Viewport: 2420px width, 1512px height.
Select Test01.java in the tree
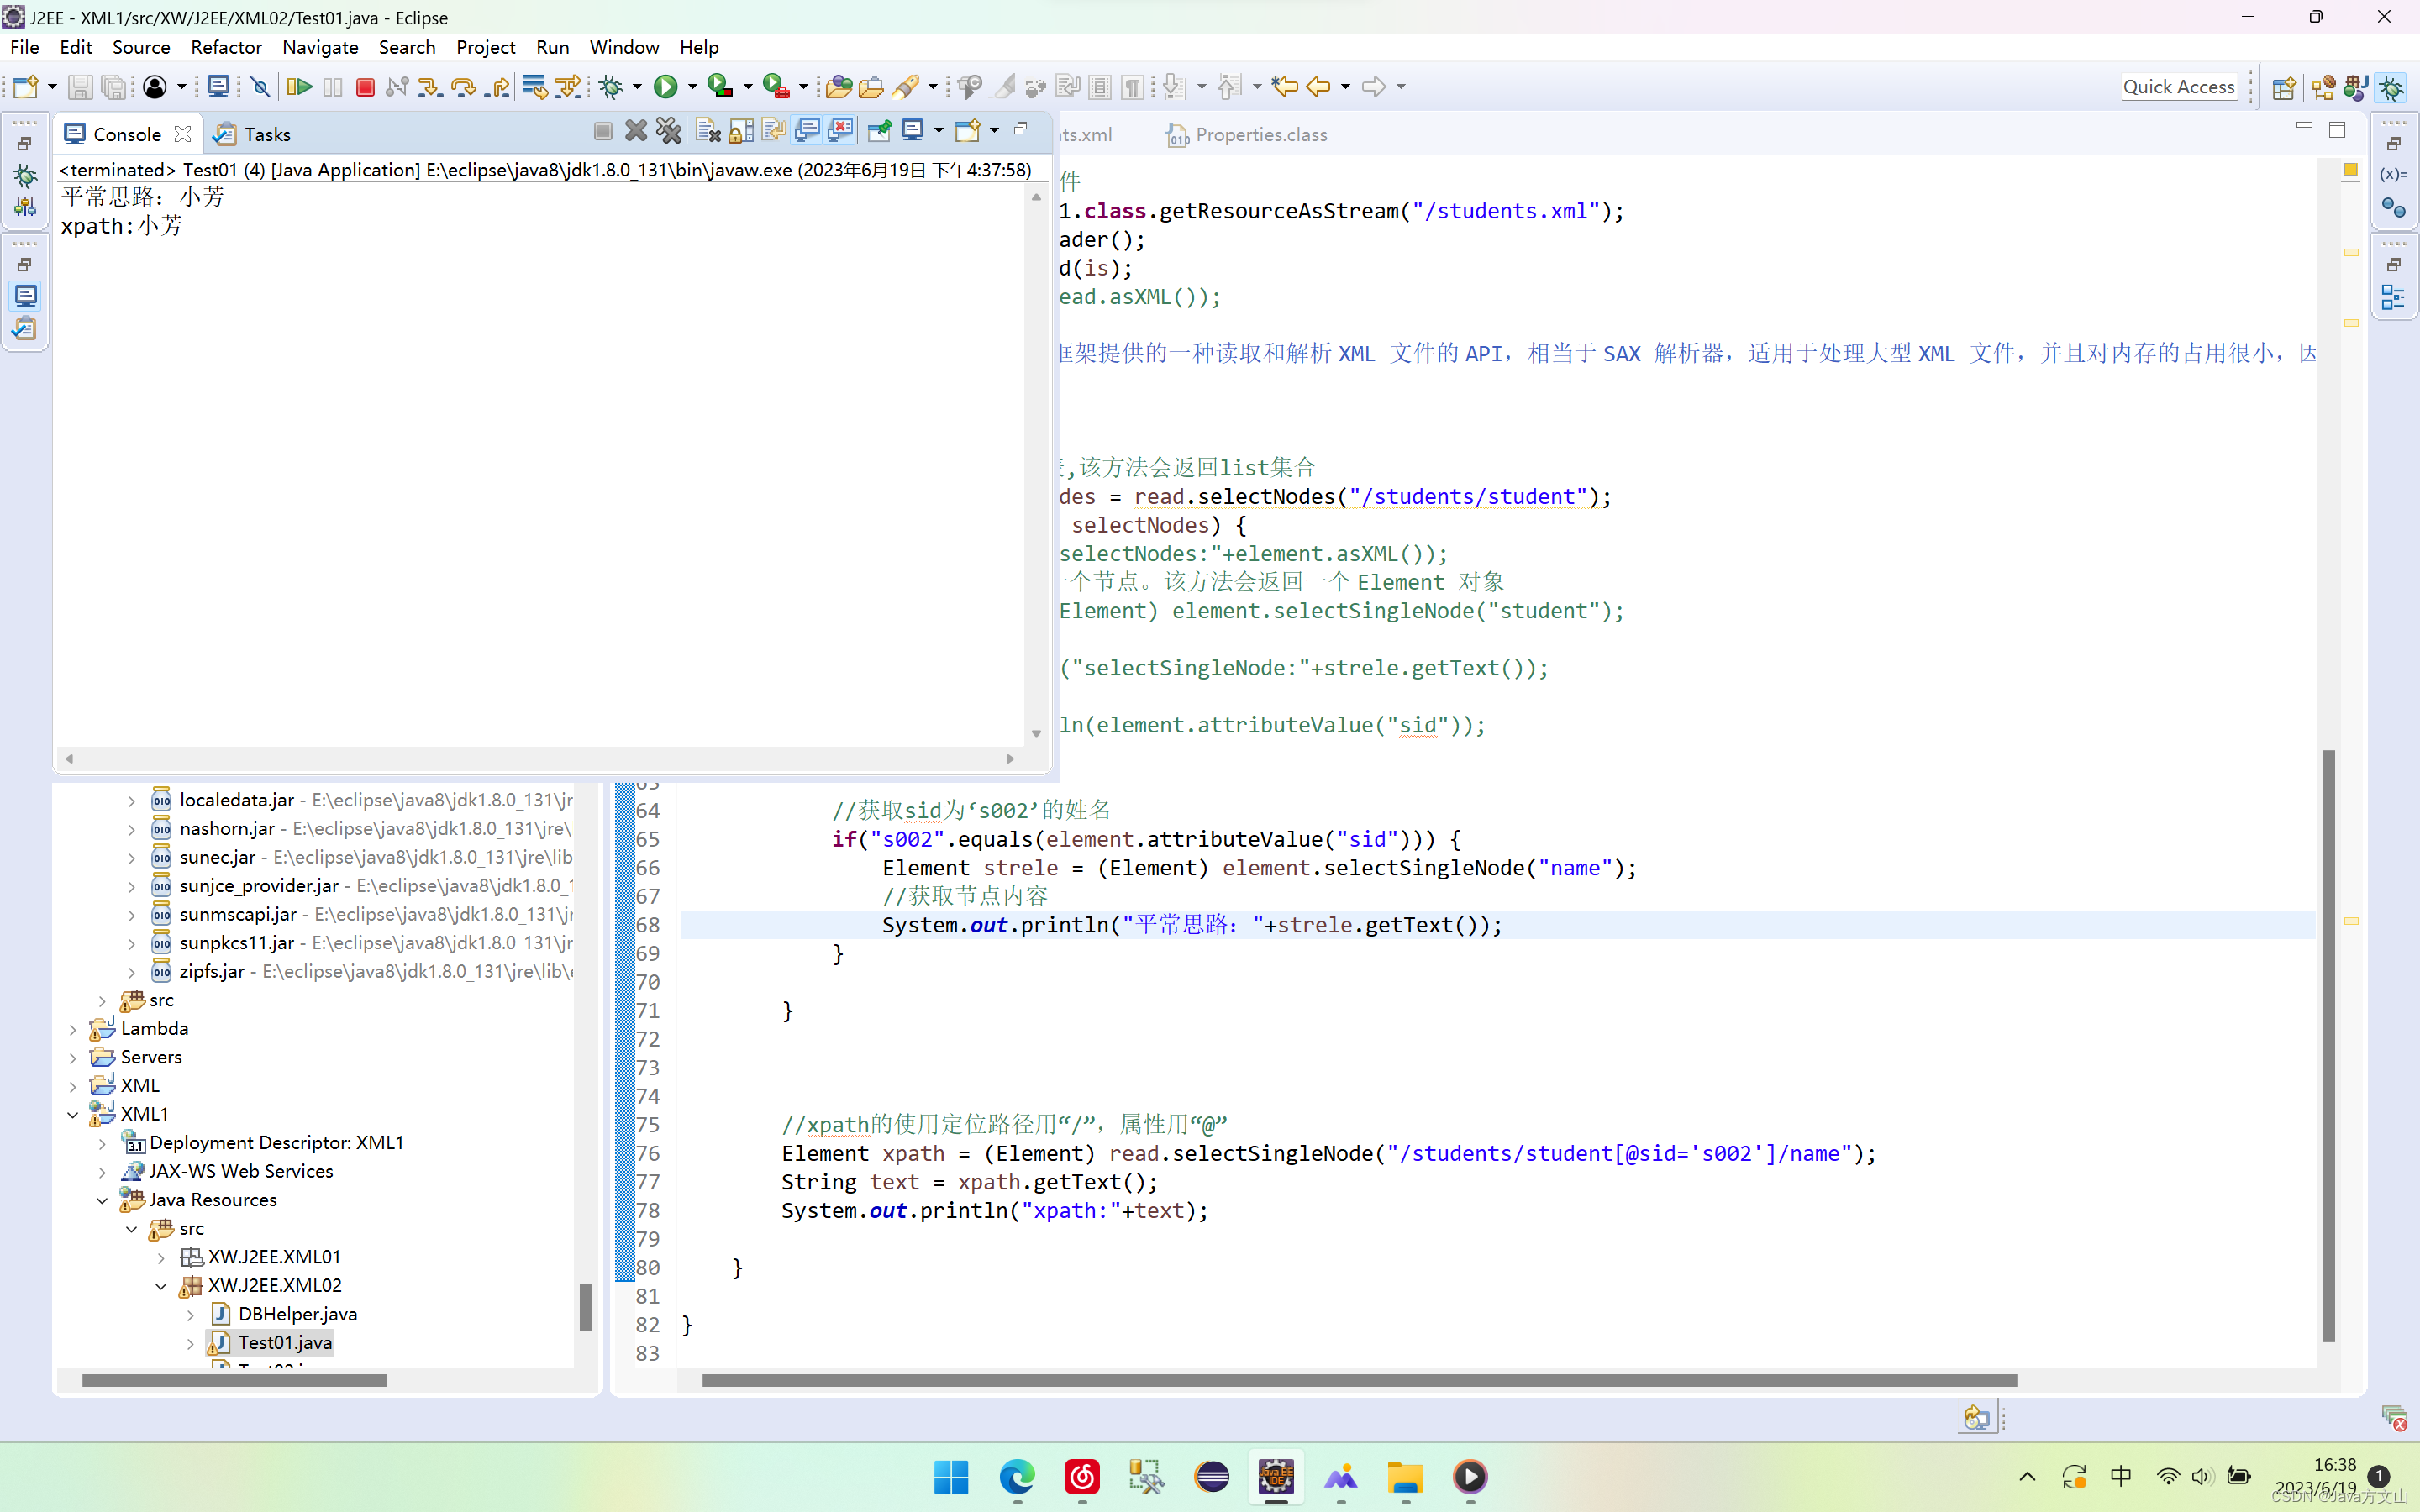pyautogui.click(x=284, y=1342)
